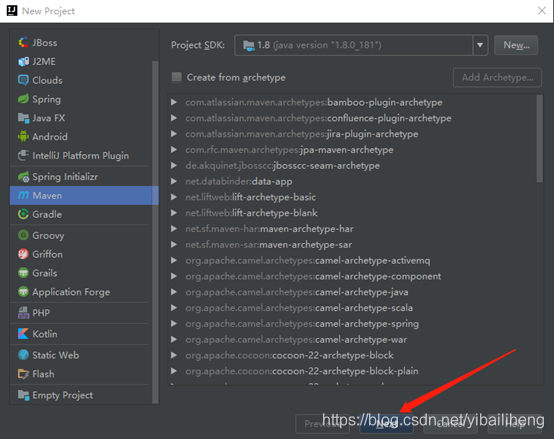The width and height of the screenshot is (554, 439).
Task: Click the Add Archetype... button
Action: click(x=497, y=77)
